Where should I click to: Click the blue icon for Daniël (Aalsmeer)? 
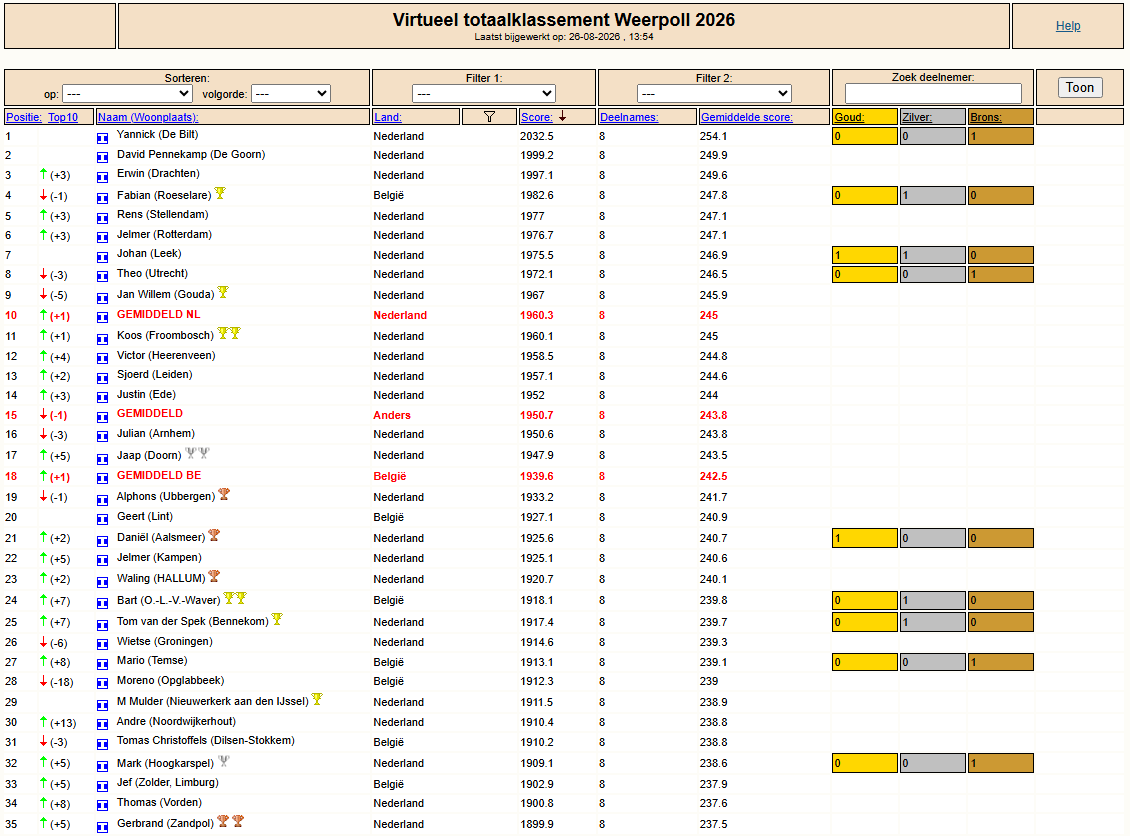coord(102,541)
